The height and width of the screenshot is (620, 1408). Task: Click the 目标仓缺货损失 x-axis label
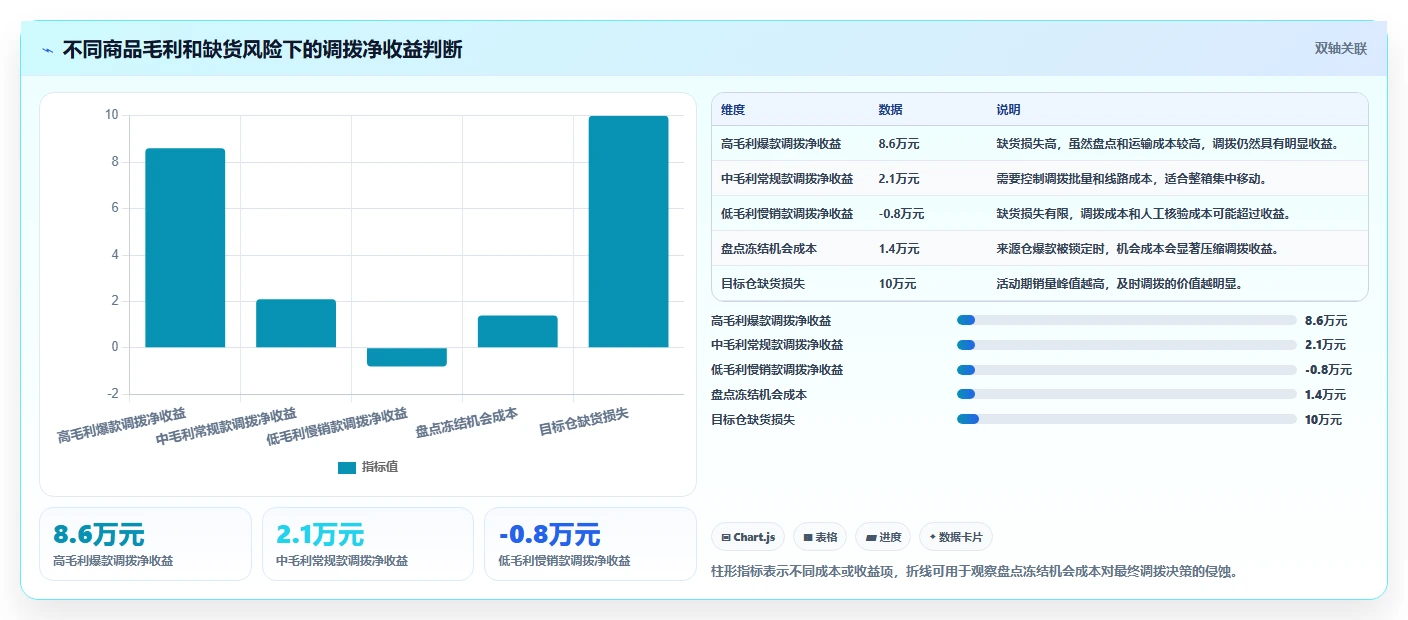click(x=584, y=421)
